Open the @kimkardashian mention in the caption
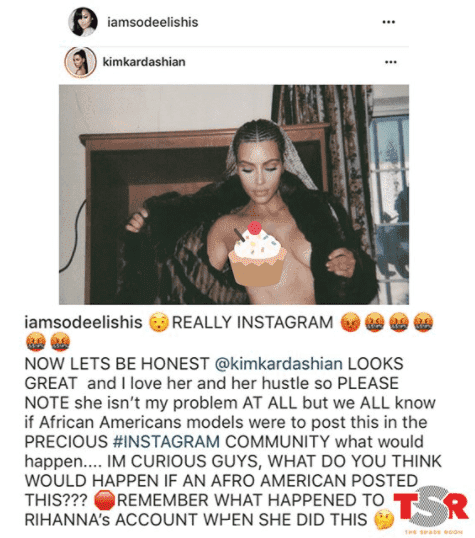This screenshot has height=538, width=475. click(278, 364)
